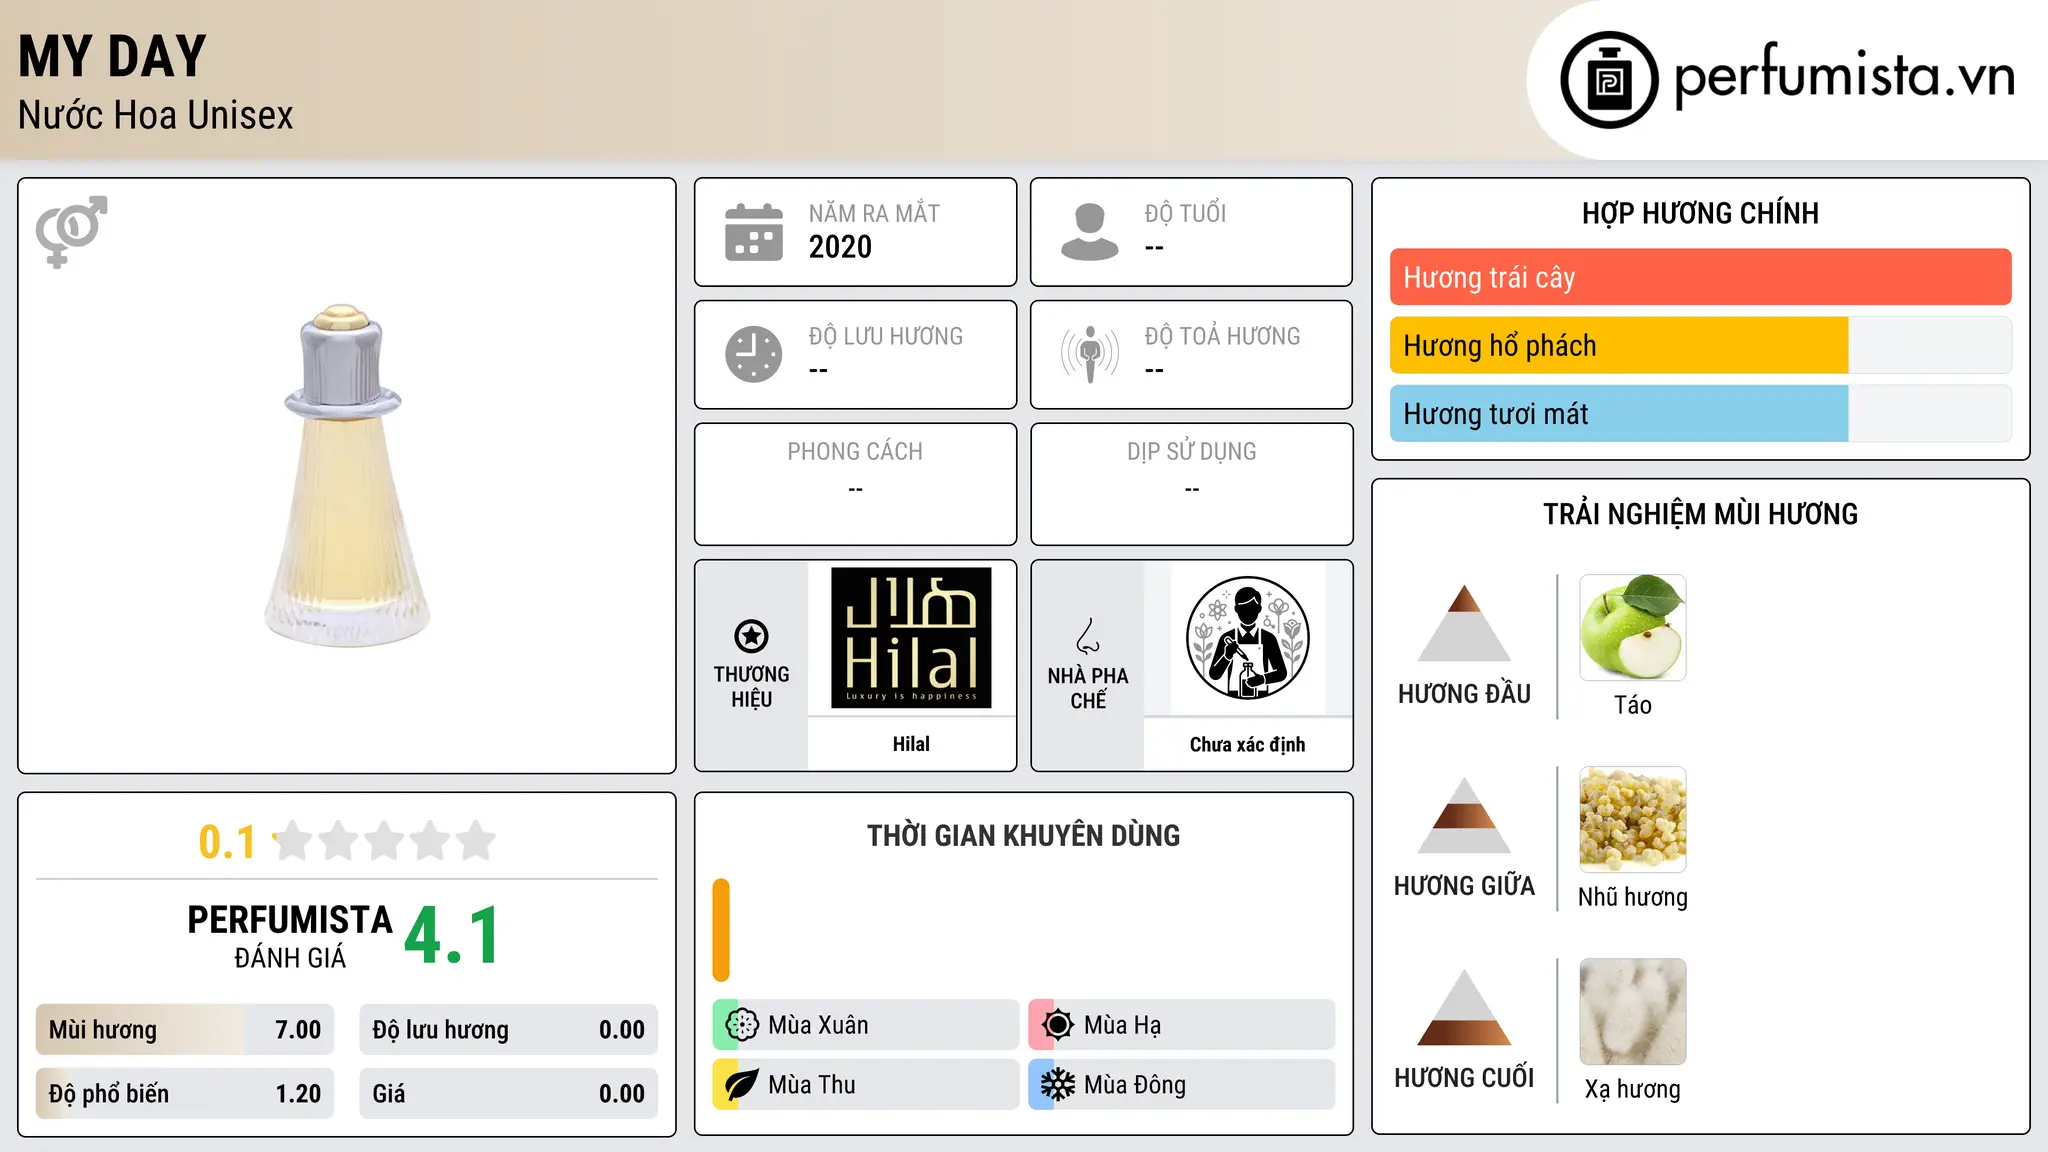Click the Hương giữa pyramid icon
2048x1152 pixels.
[1464, 815]
